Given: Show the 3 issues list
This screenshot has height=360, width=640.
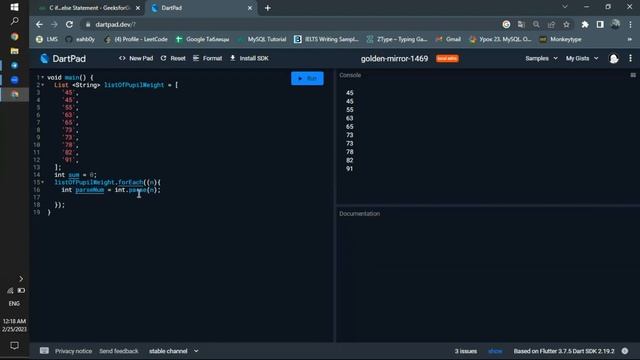Looking at the screenshot, I should coord(495,351).
